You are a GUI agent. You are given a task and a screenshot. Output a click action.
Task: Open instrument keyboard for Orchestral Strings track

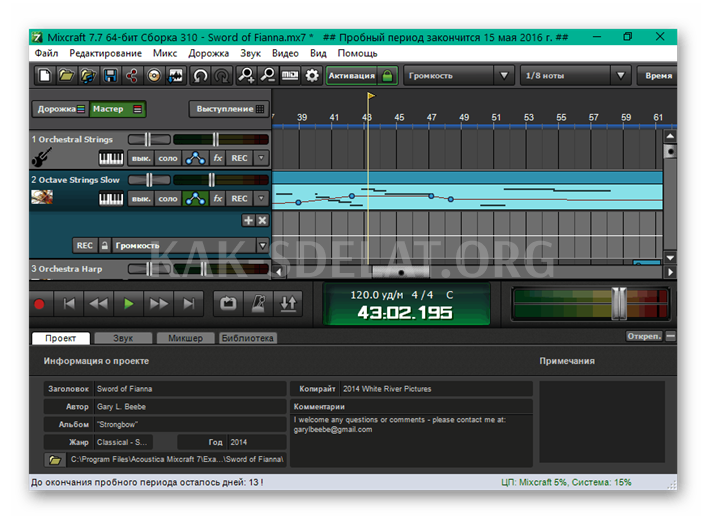[111, 158]
